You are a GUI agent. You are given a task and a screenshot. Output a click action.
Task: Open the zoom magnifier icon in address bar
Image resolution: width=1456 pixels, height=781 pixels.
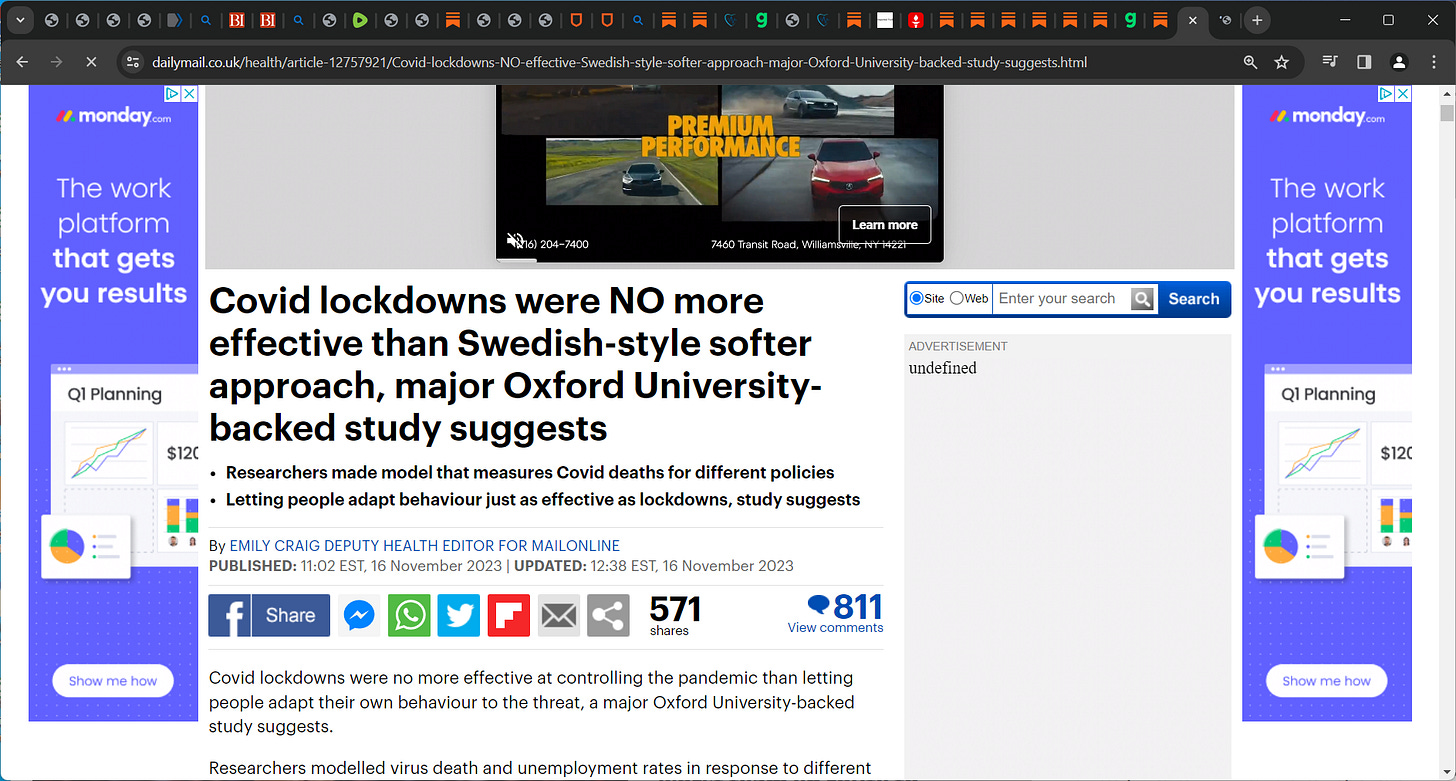click(x=1250, y=62)
